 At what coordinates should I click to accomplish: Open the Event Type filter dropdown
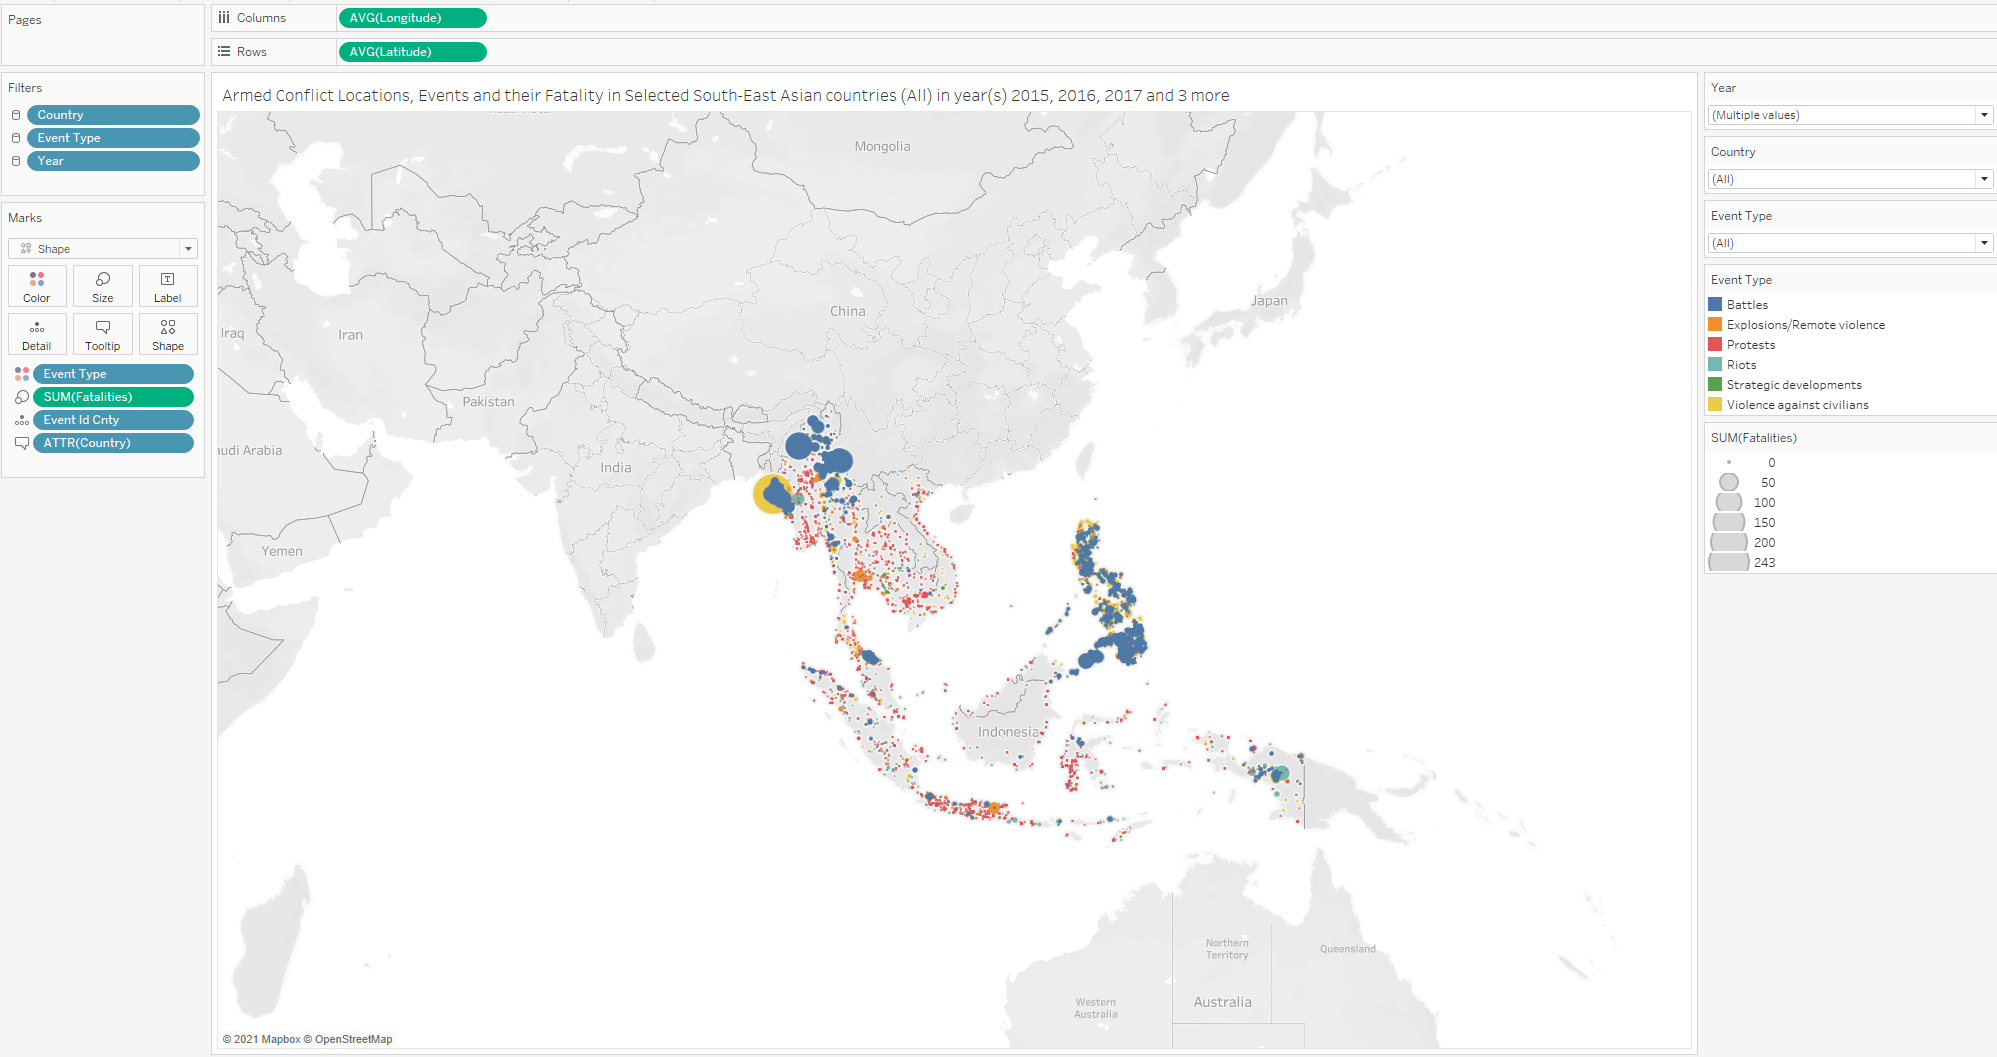(x=1983, y=243)
